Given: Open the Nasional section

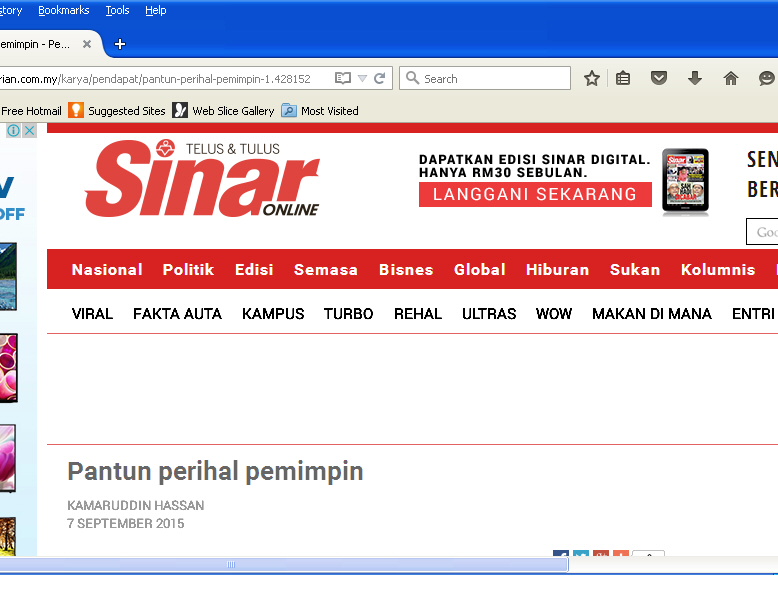Looking at the screenshot, I should (x=107, y=269).
